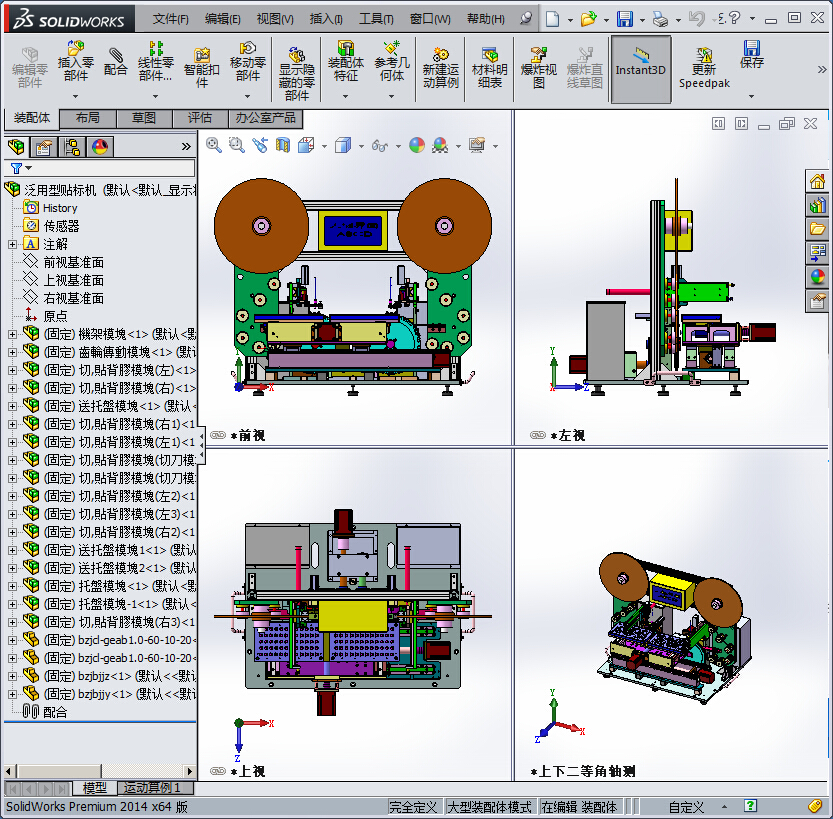
Task: Click the filter funnel icon in tree
Action: pyautogui.click(x=16, y=168)
